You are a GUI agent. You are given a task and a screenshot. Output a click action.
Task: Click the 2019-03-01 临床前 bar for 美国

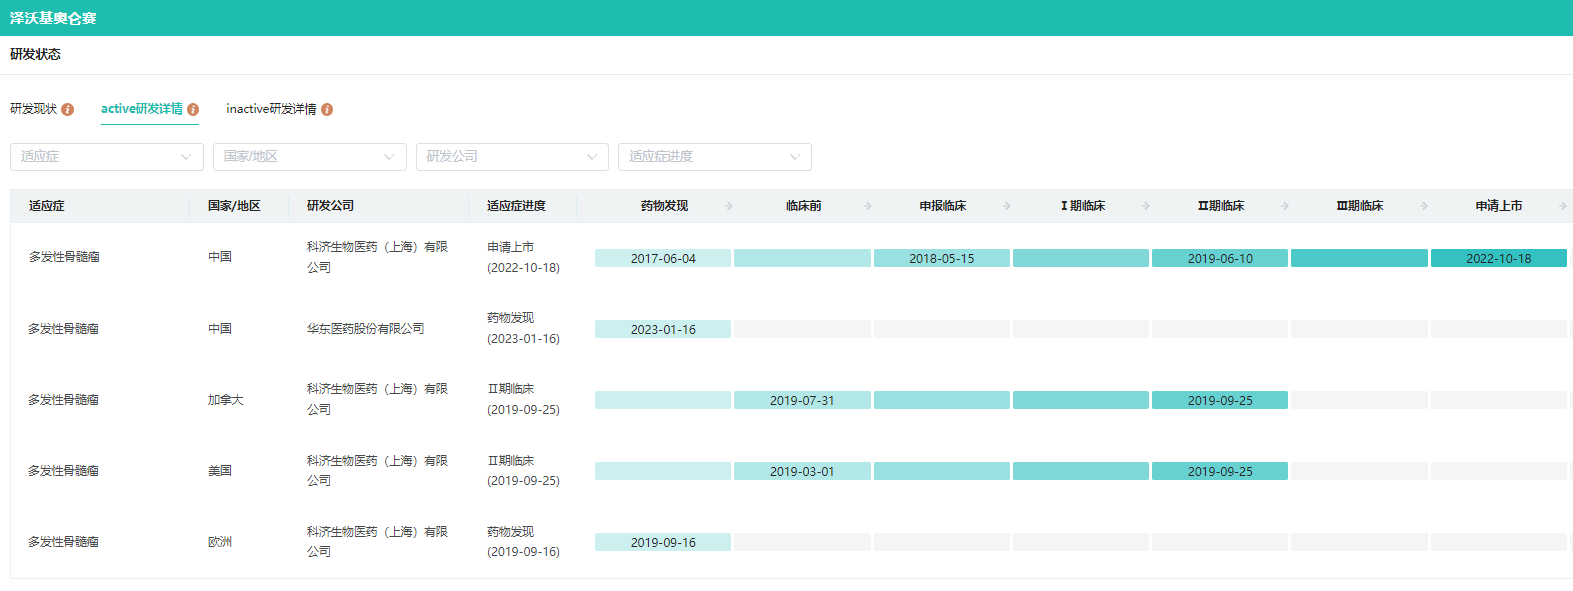801,471
